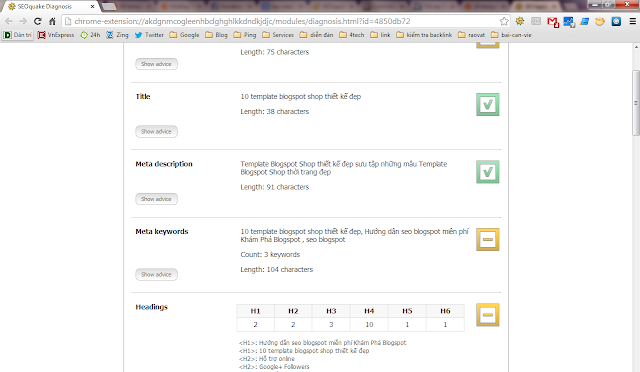Click the dark blue square extension icon
The image size is (640, 372).
pyautogui.click(x=616, y=21)
